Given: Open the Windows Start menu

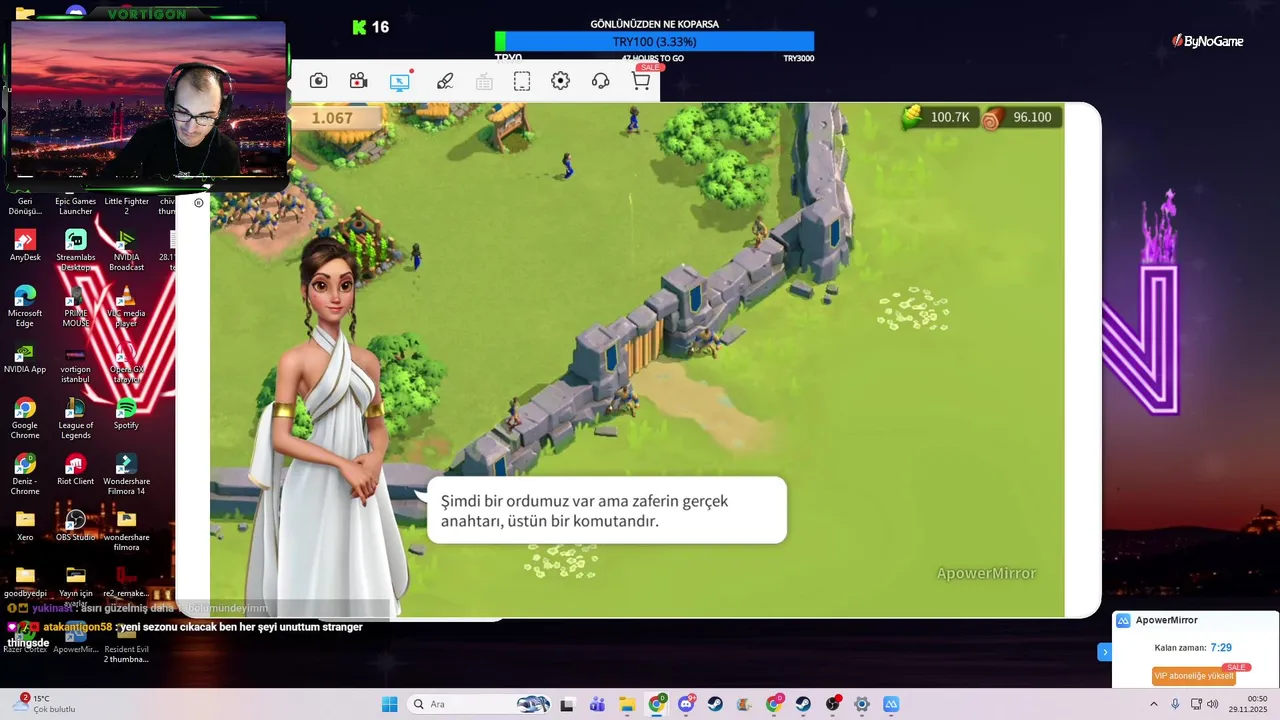Looking at the screenshot, I should [389, 704].
